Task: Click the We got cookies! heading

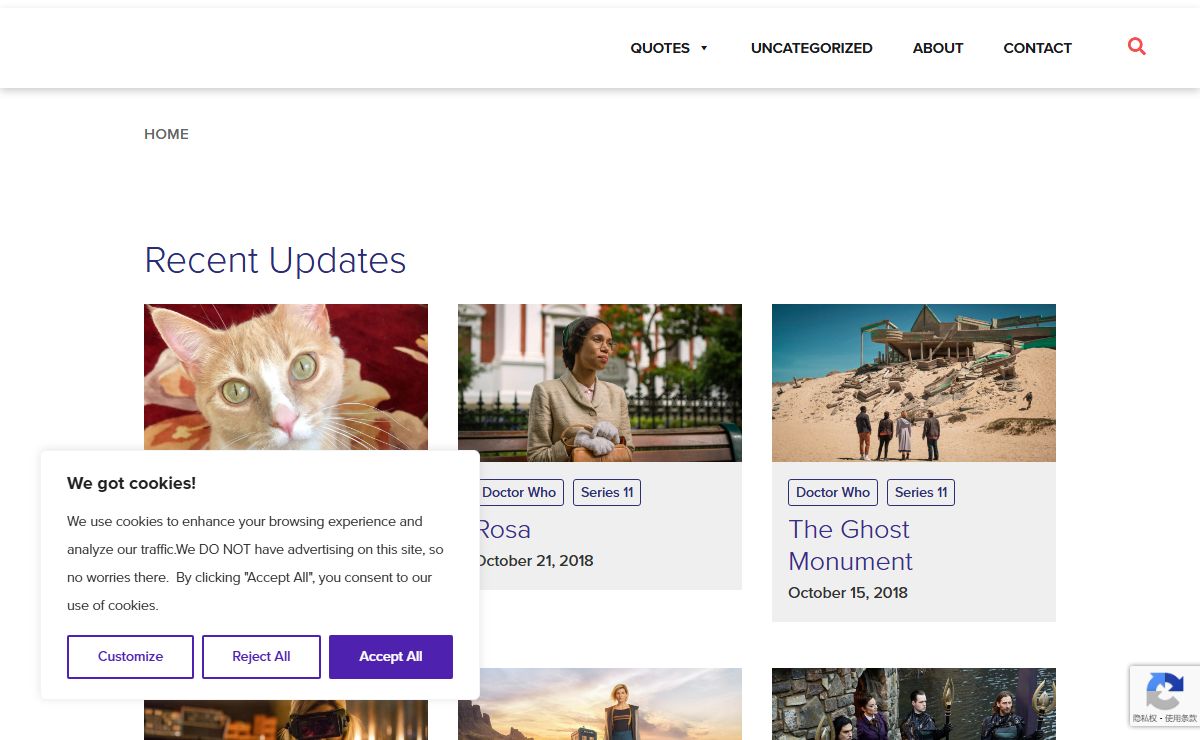Action: pyautogui.click(x=131, y=483)
